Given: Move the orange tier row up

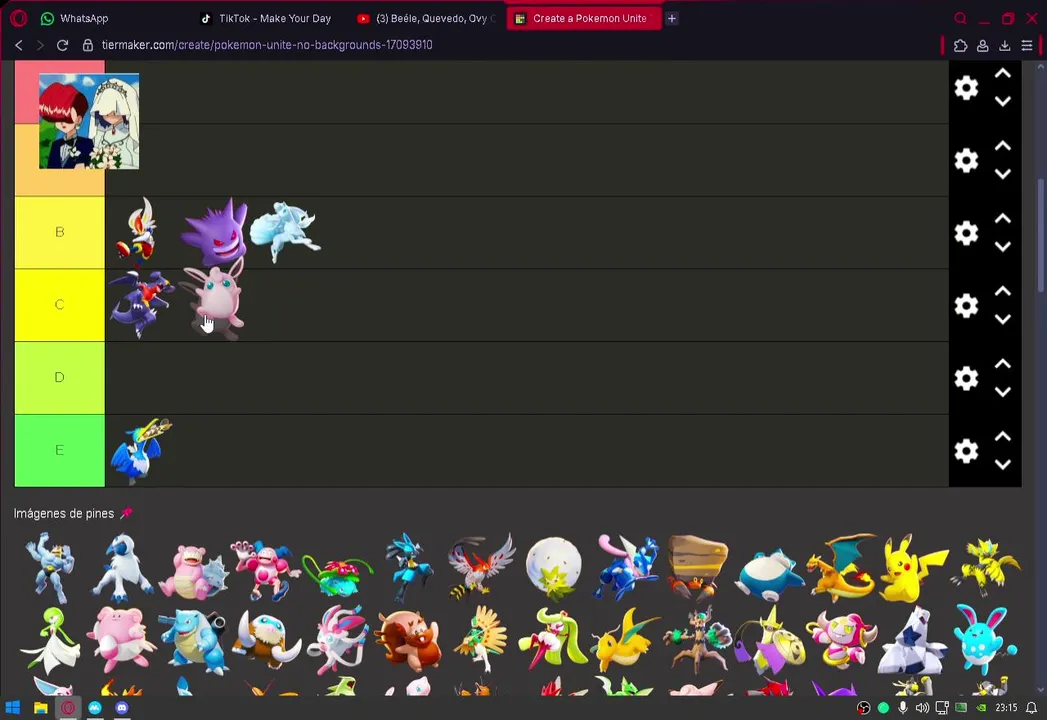Looking at the screenshot, I should coord(1003,146).
